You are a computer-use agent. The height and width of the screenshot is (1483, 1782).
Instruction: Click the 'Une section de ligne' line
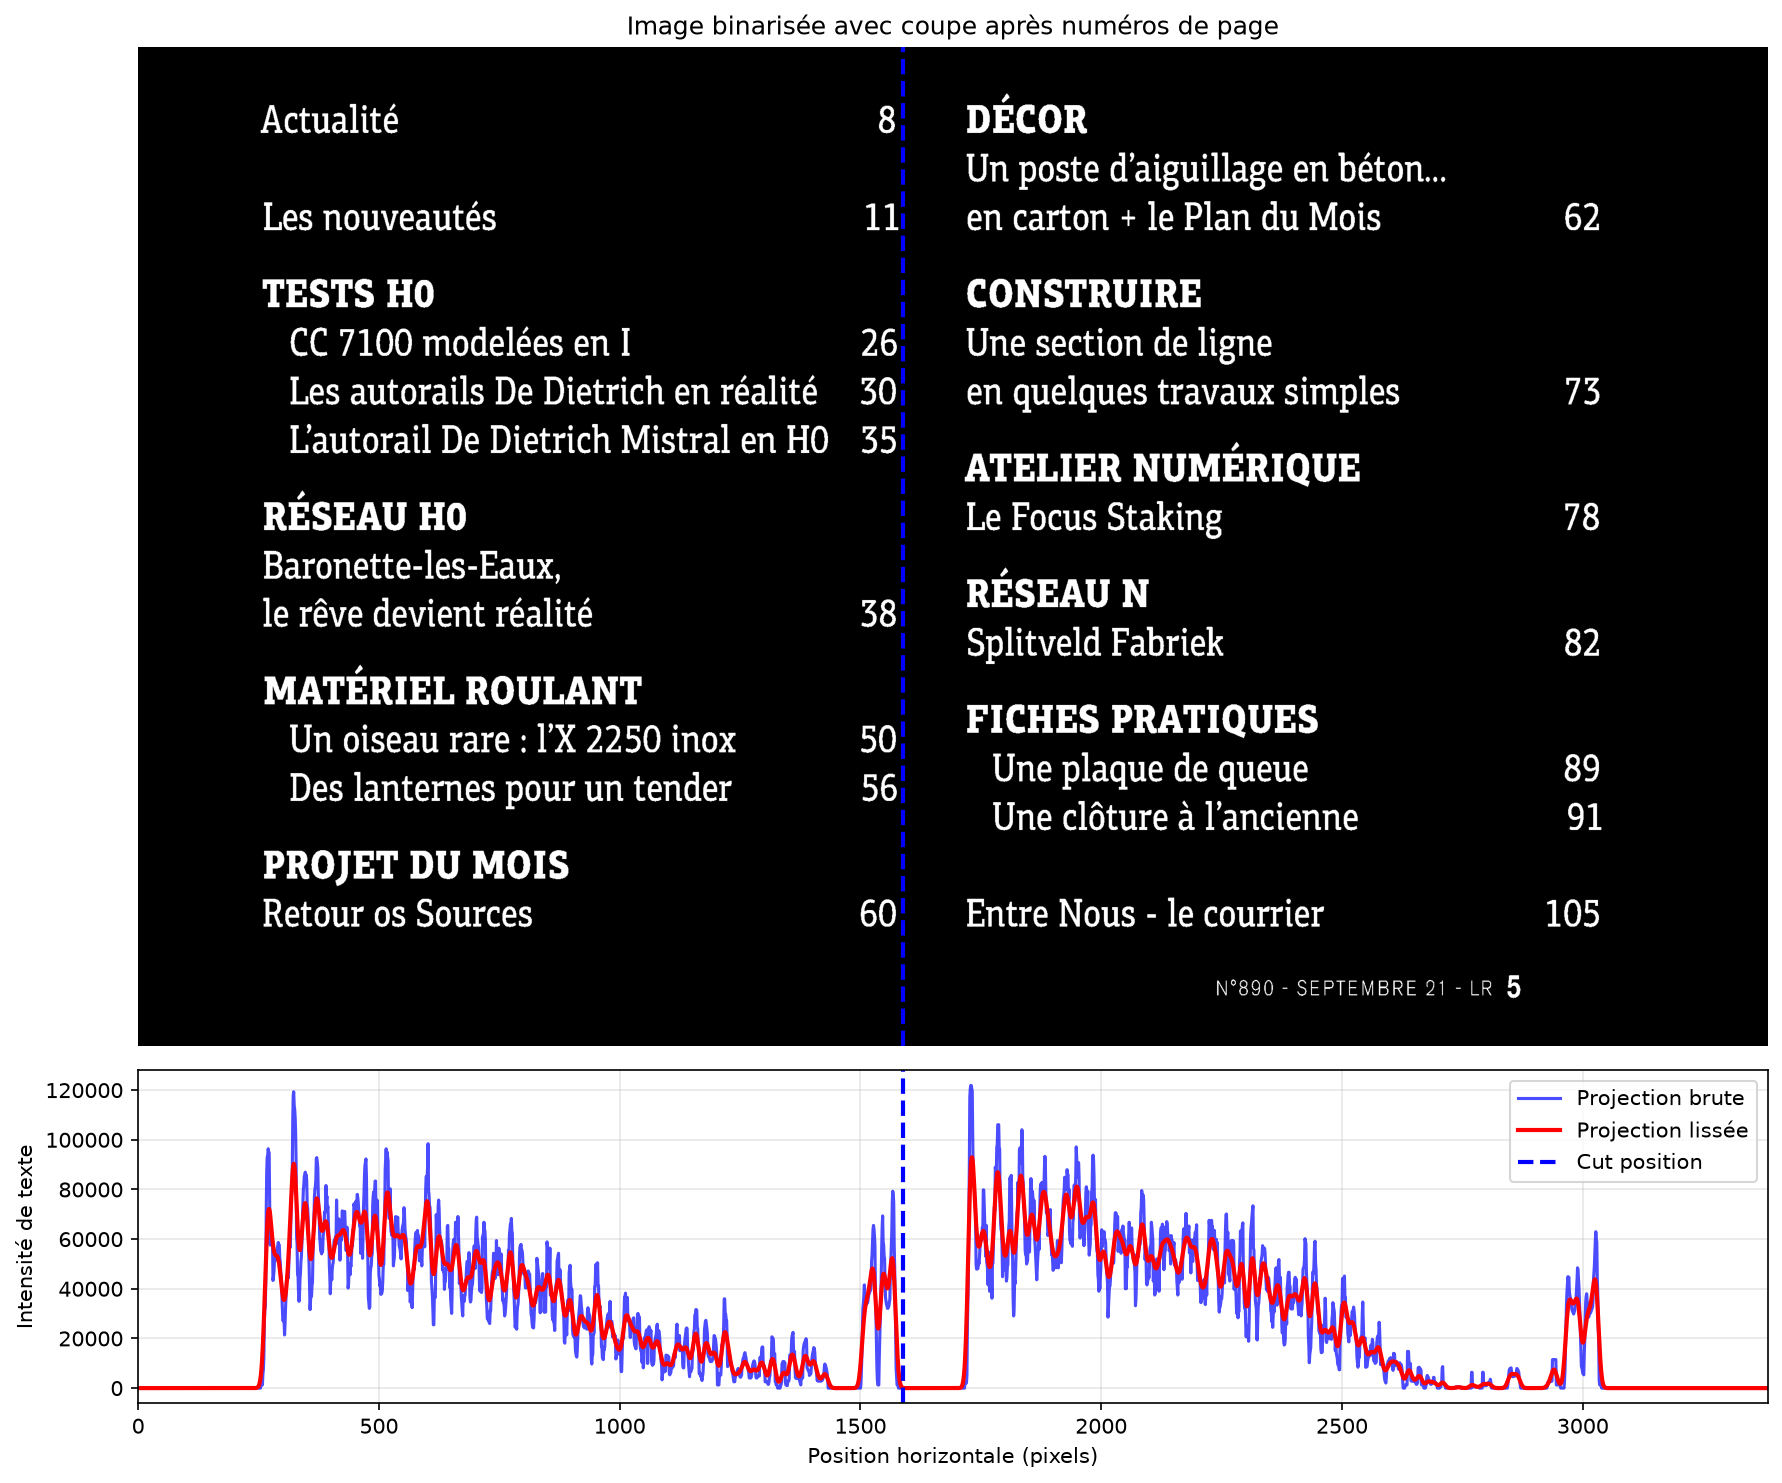(x=1119, y=343)
